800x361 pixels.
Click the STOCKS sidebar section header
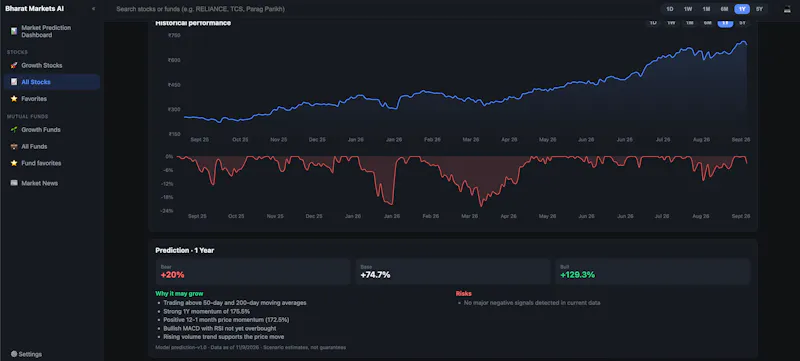pos(17,53)
